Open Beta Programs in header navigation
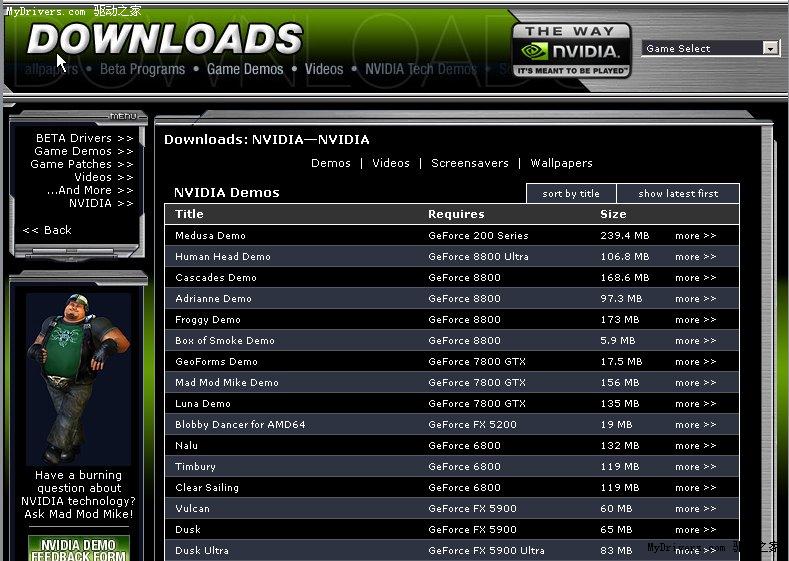 click(x=142, y=69)
